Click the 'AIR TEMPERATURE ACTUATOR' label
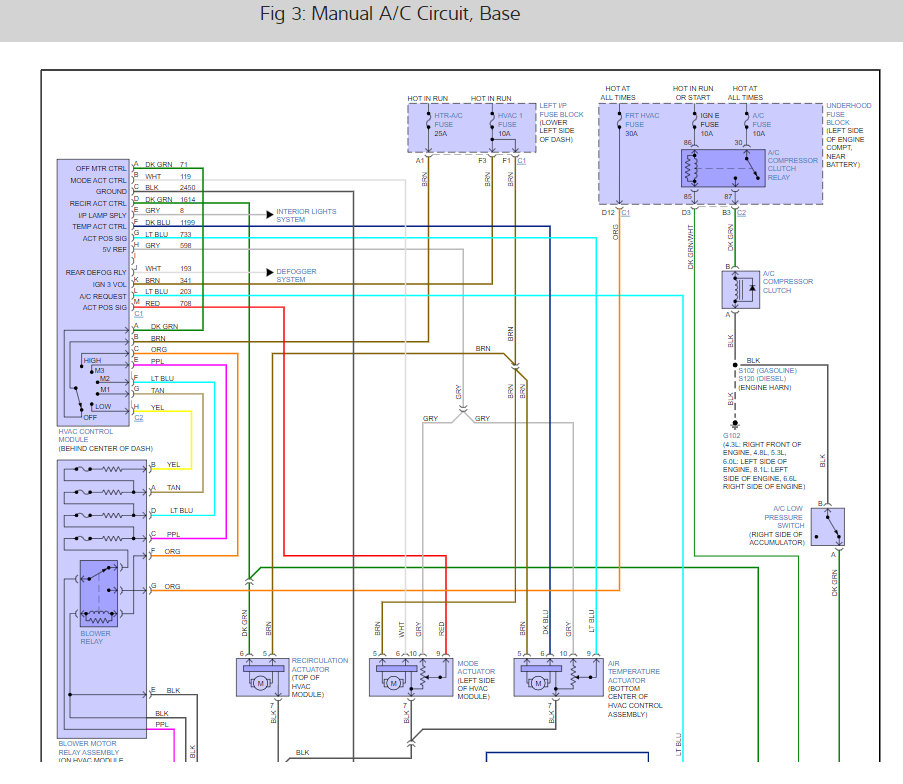 [633, 672]
